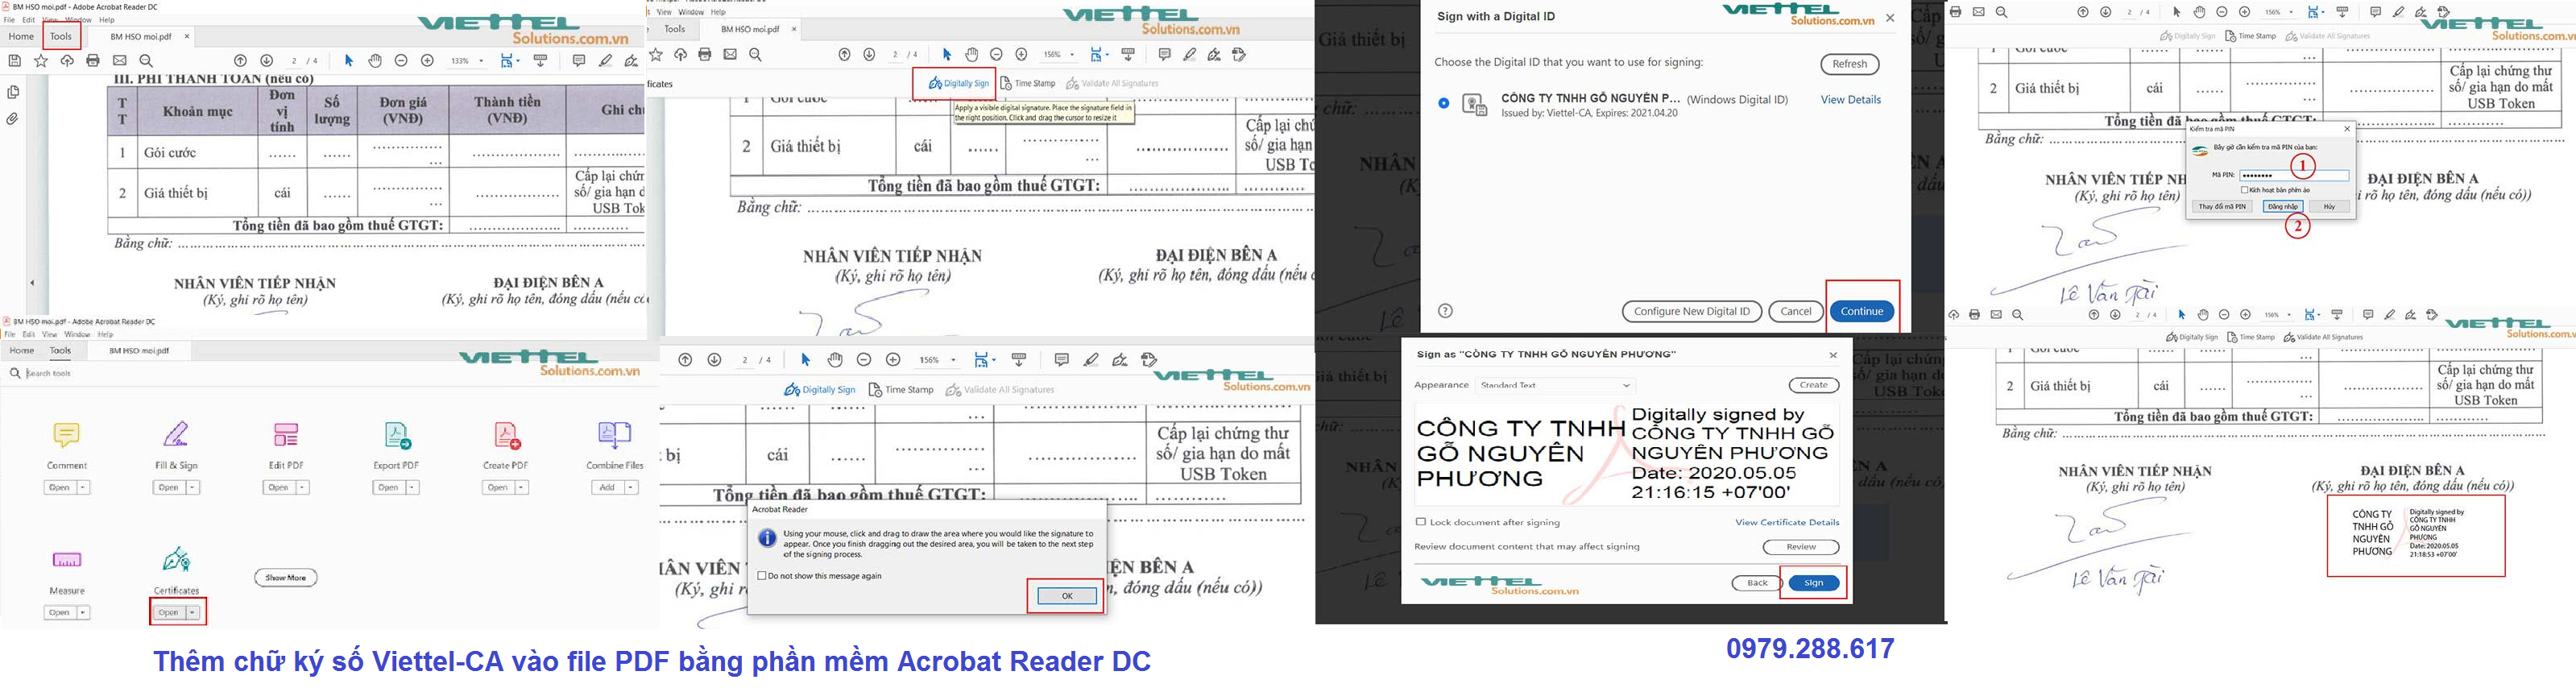Image resolution: width=2576 pixels, height=688 pixels.
Task: Expand the dropdown arrow beside Measure Open
Action: pyautogui.click(x=84, y=612)
